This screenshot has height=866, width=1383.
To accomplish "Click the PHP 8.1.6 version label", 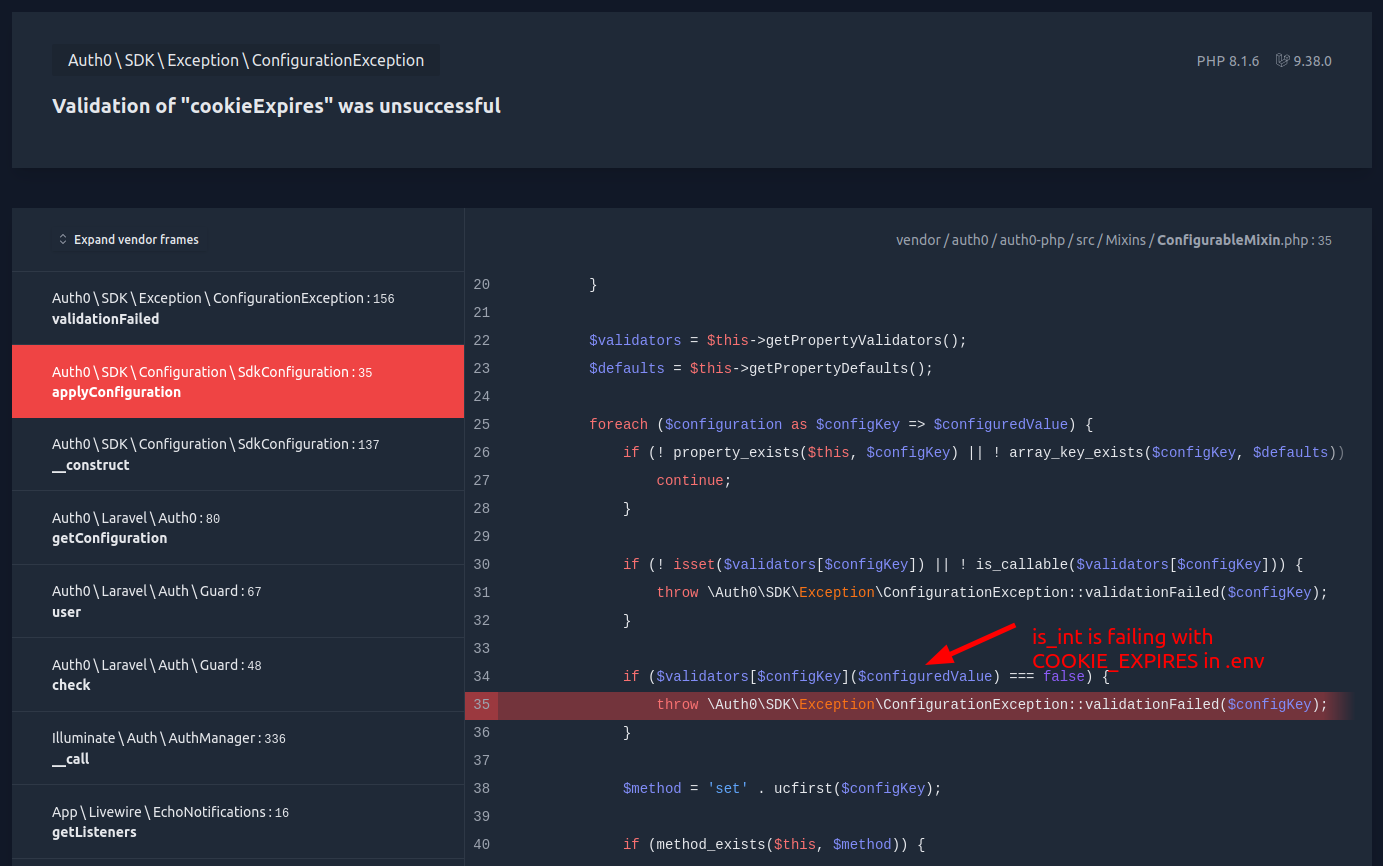I will tap(1228, 60).
